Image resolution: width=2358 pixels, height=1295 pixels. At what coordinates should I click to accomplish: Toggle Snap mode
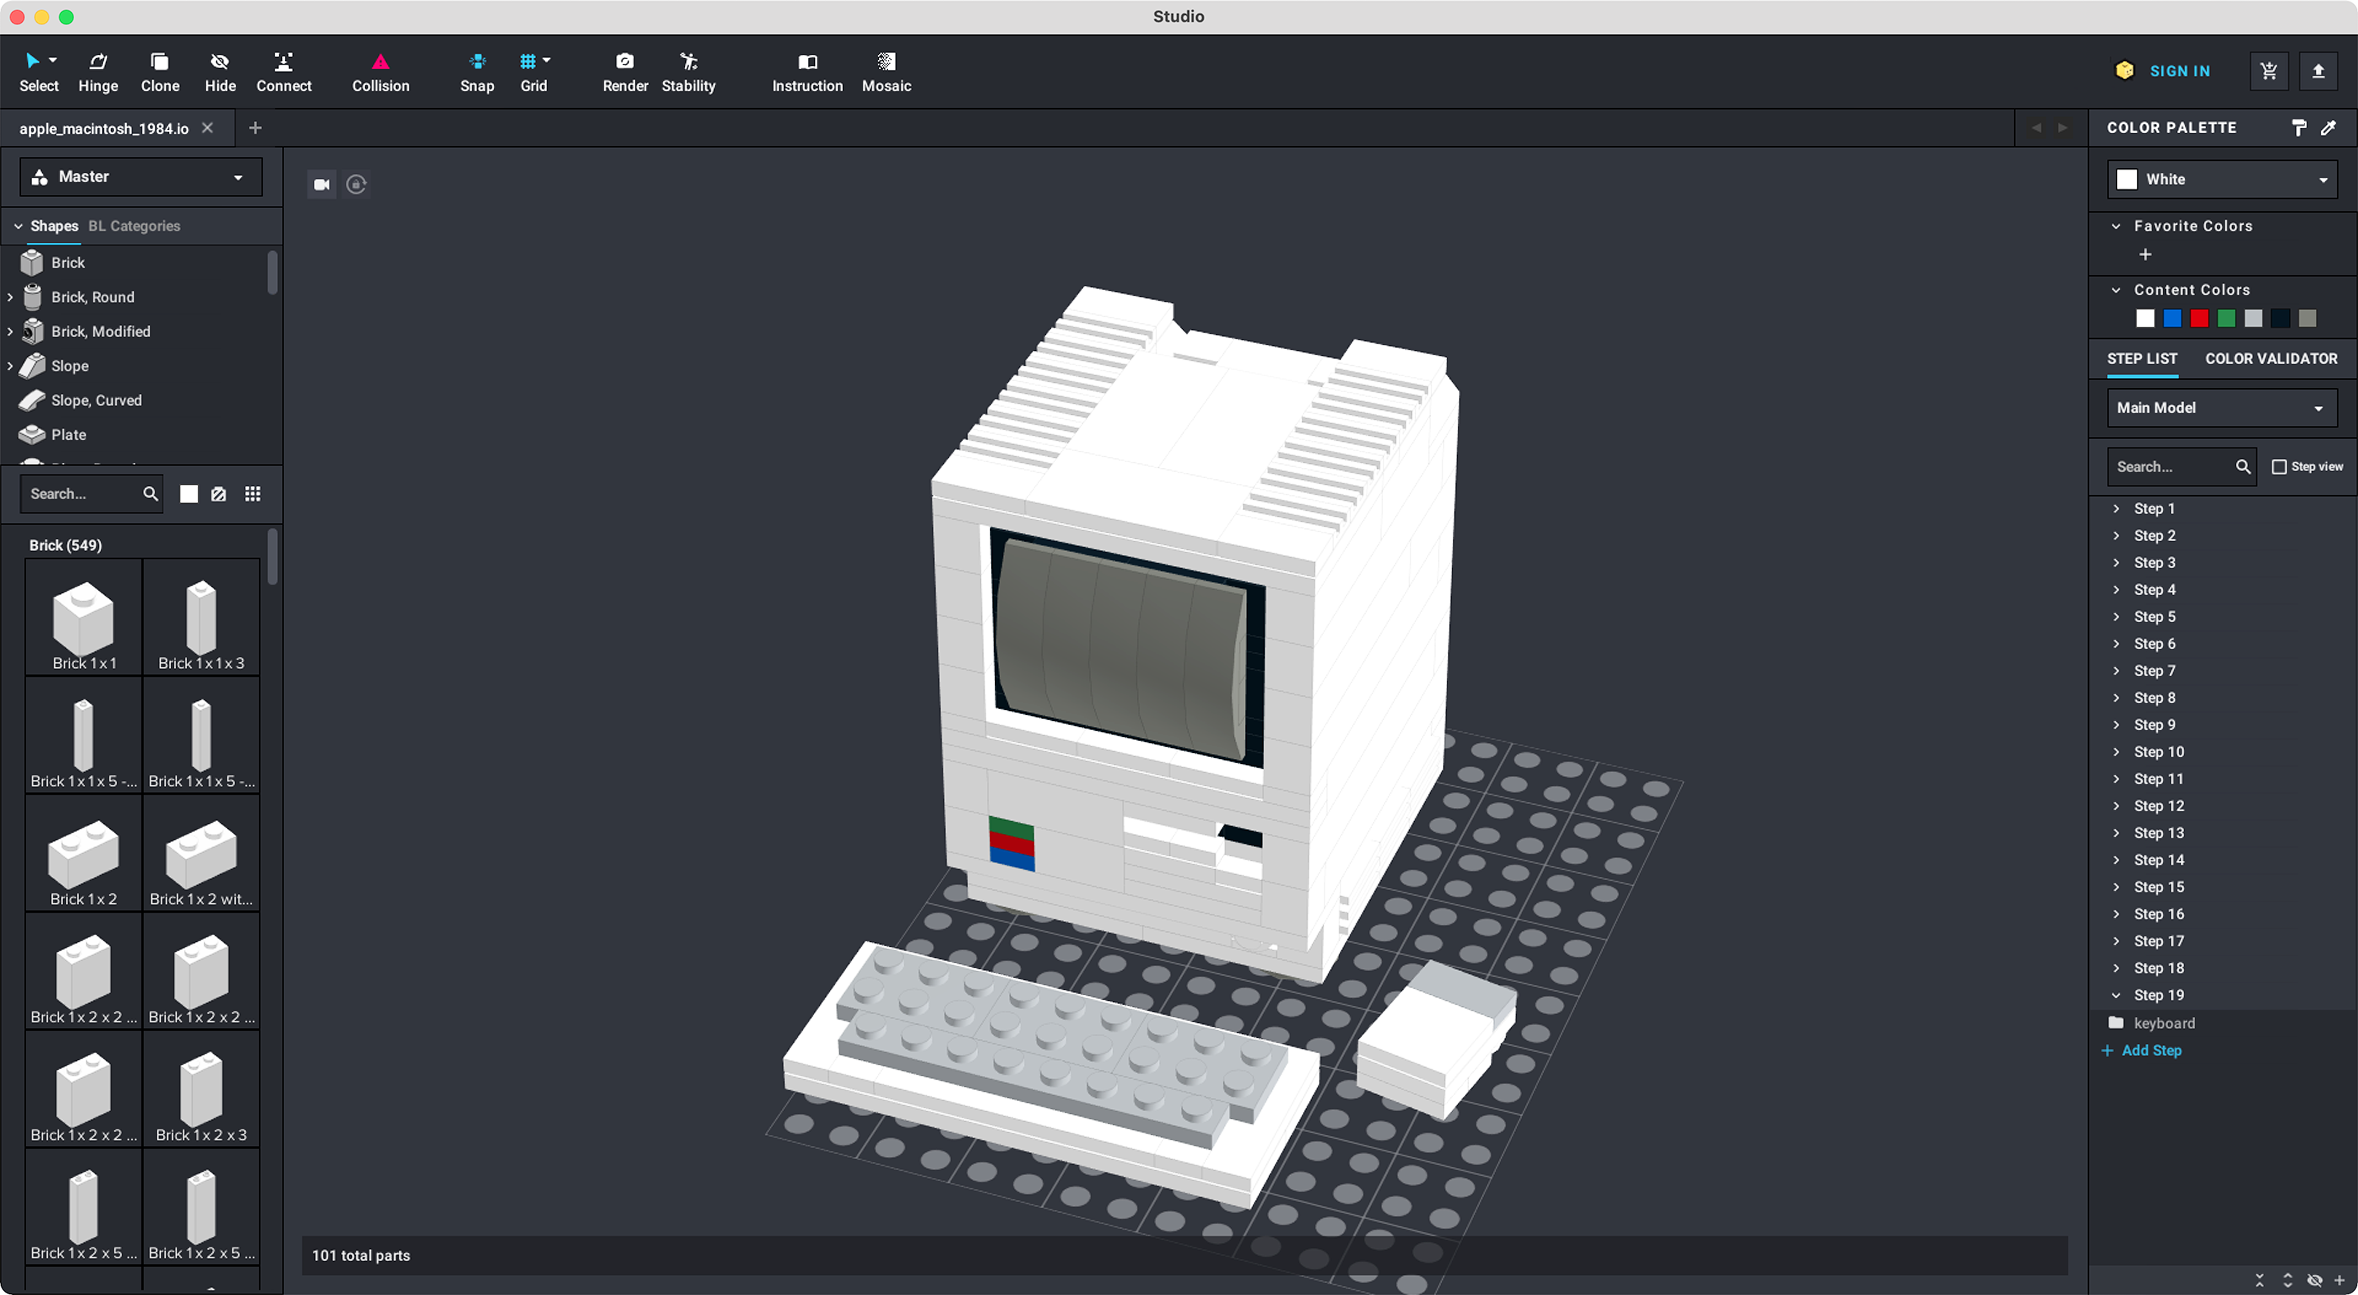click(x=477, y=72)
